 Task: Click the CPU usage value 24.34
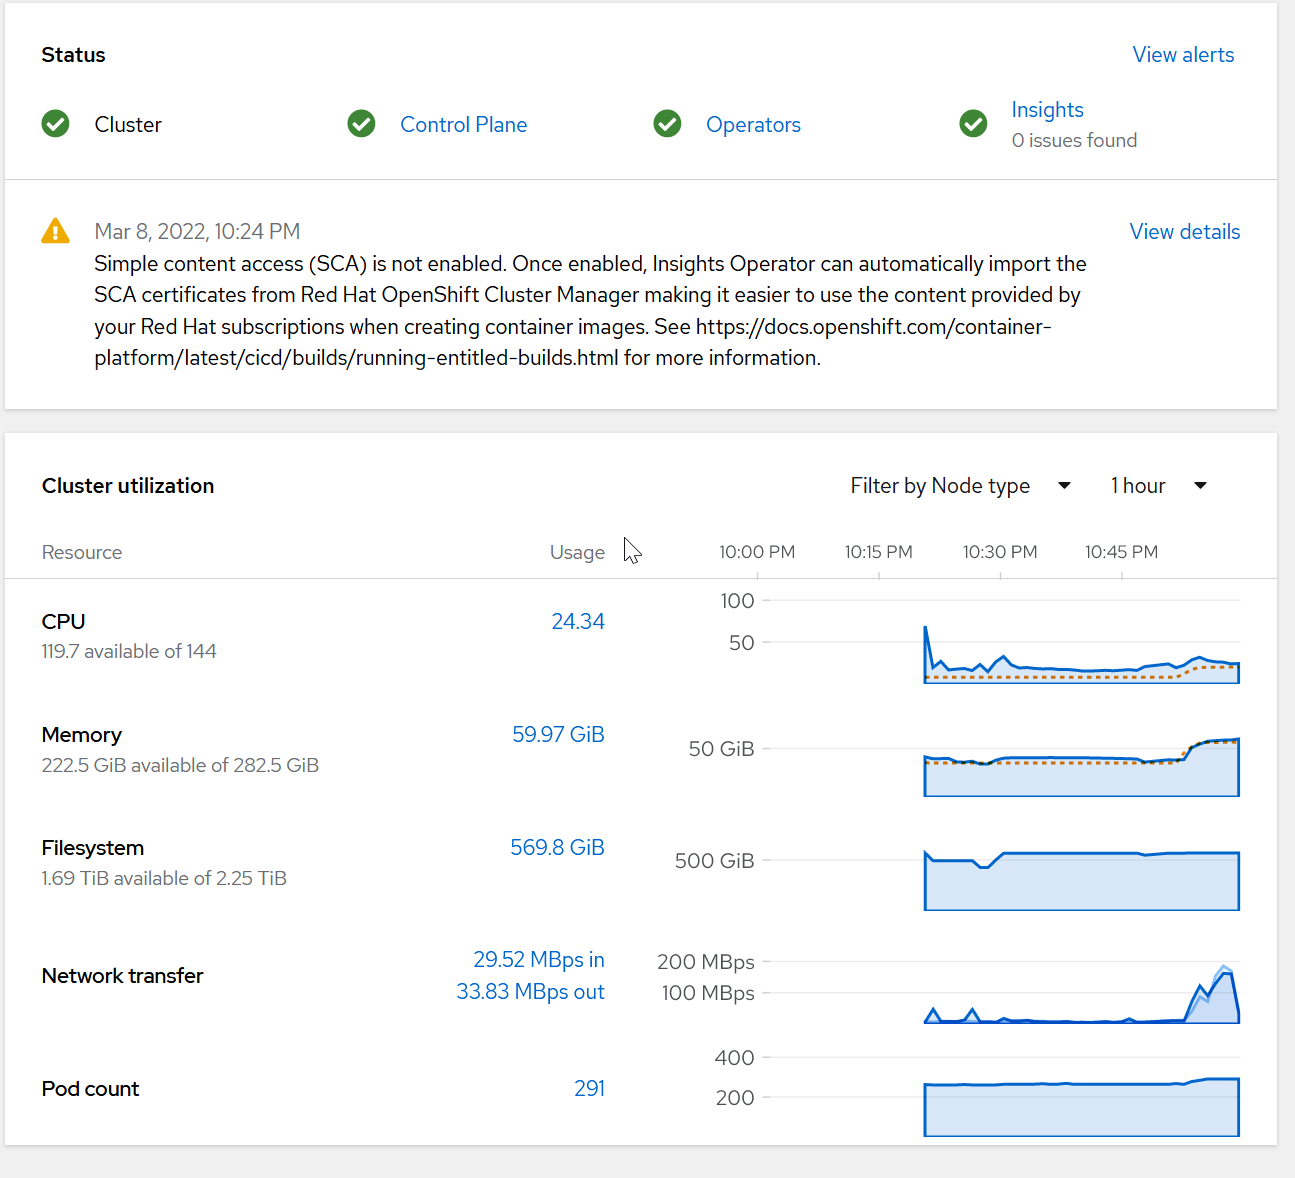pyautogui.click(x=578, y=622)
